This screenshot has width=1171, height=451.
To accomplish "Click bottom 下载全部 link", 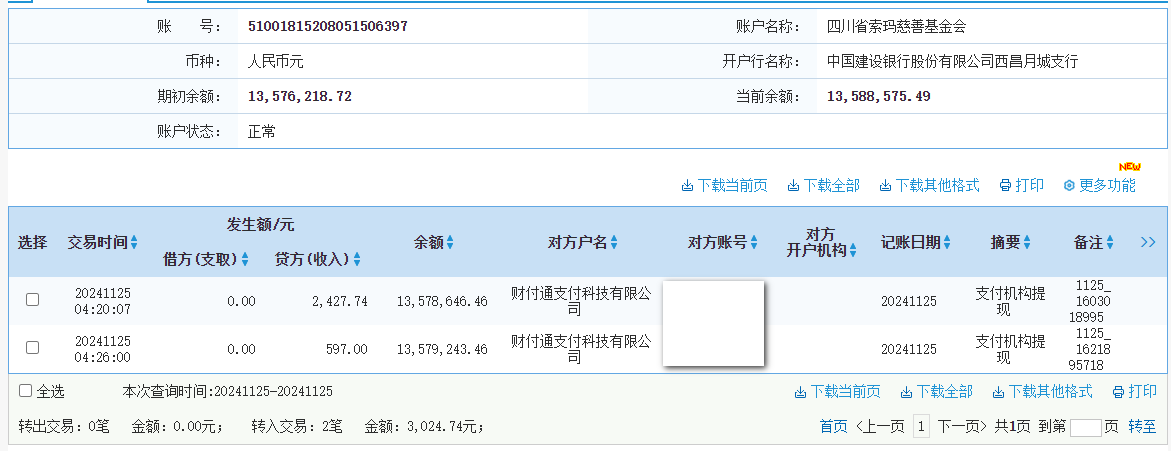I will [944, 392].
